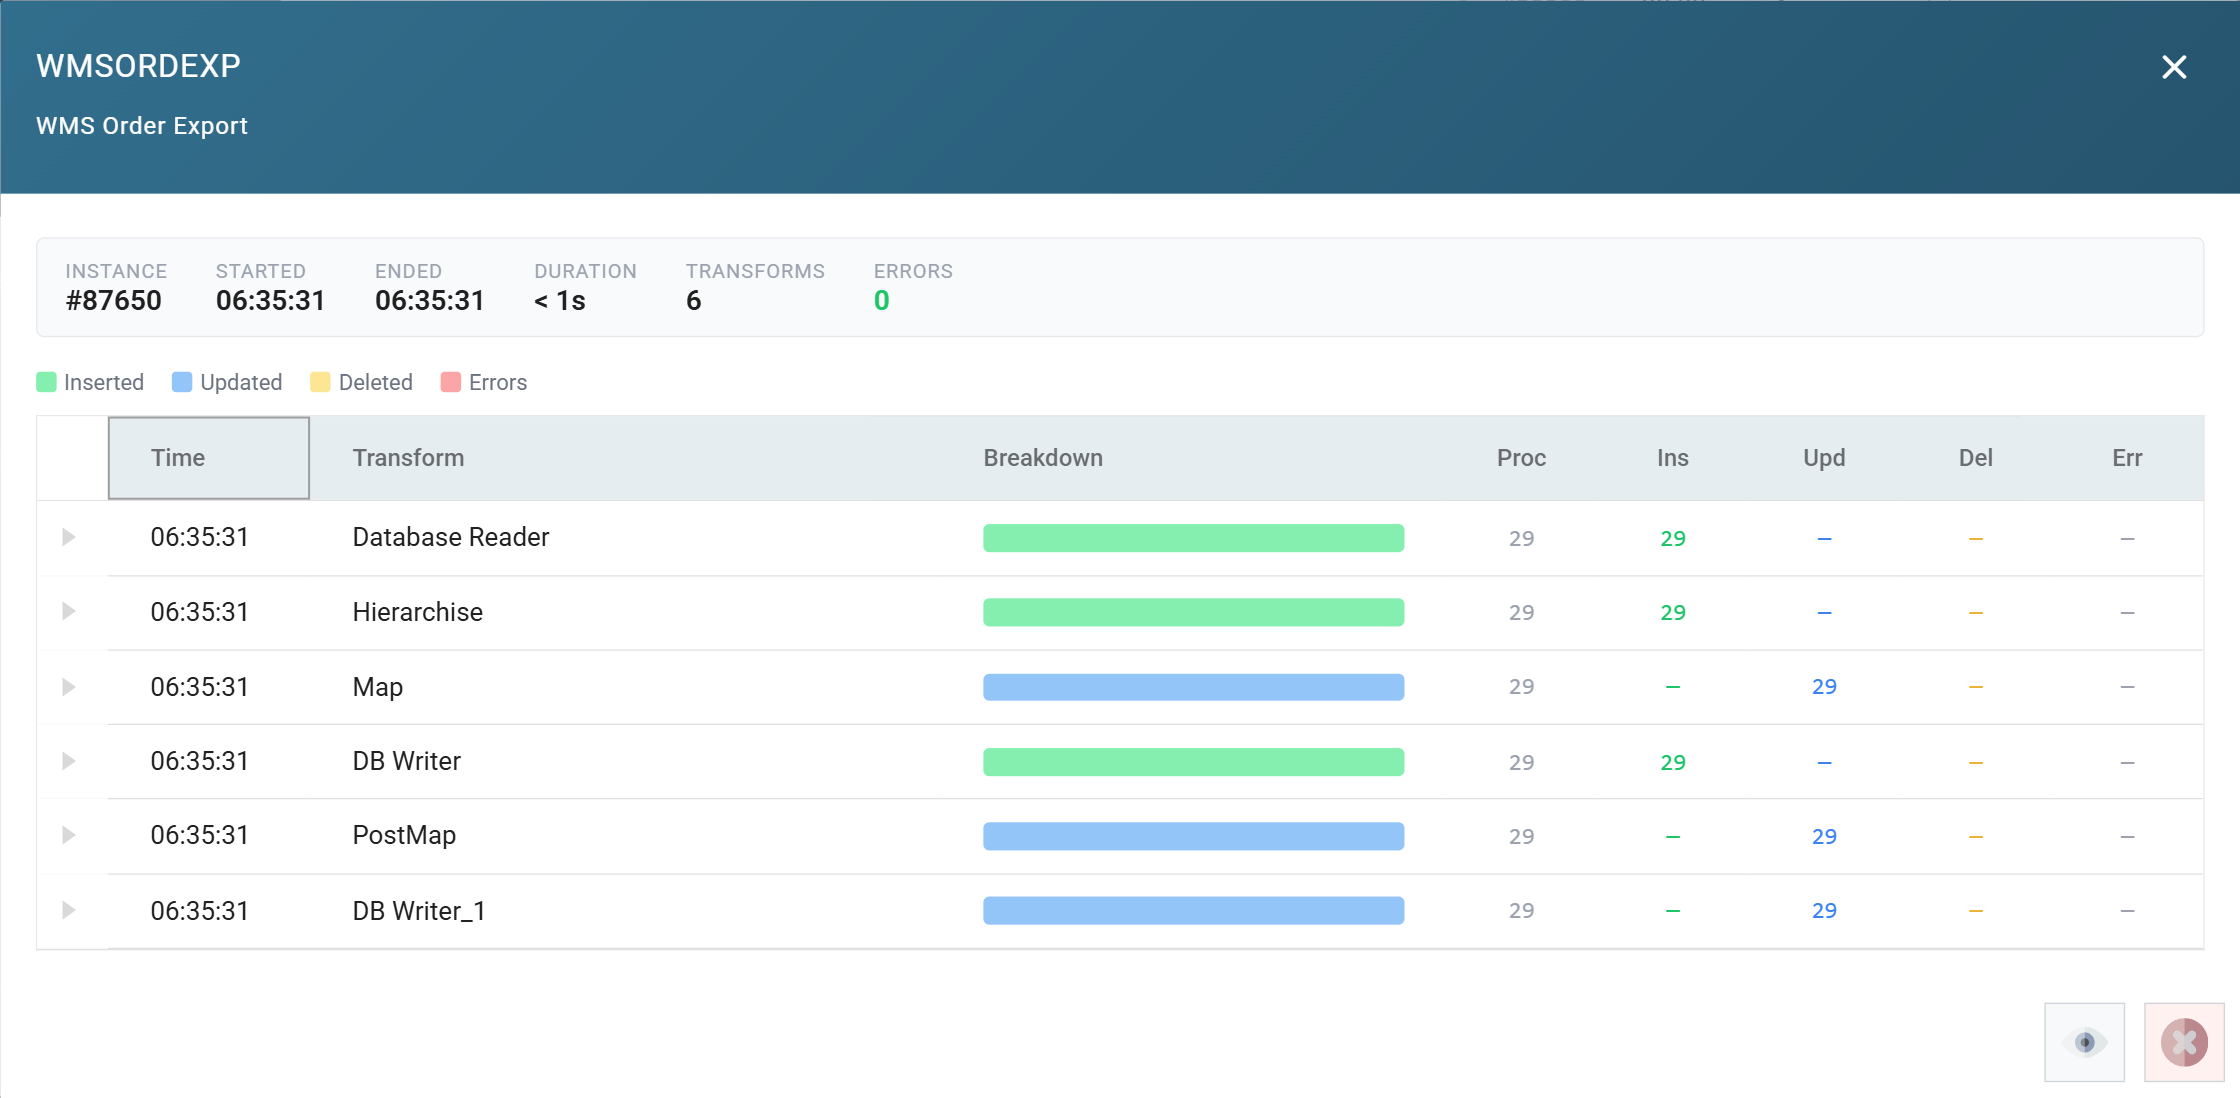The image size is (2240, 1098).
Task: Click instance number #87650
Action: 114,301
